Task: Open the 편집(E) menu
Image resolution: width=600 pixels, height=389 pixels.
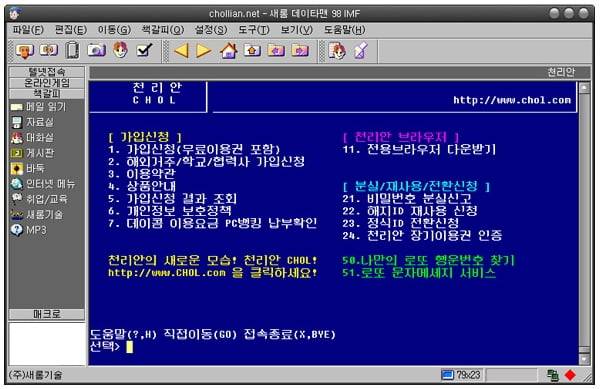Action: coord(71,29)
